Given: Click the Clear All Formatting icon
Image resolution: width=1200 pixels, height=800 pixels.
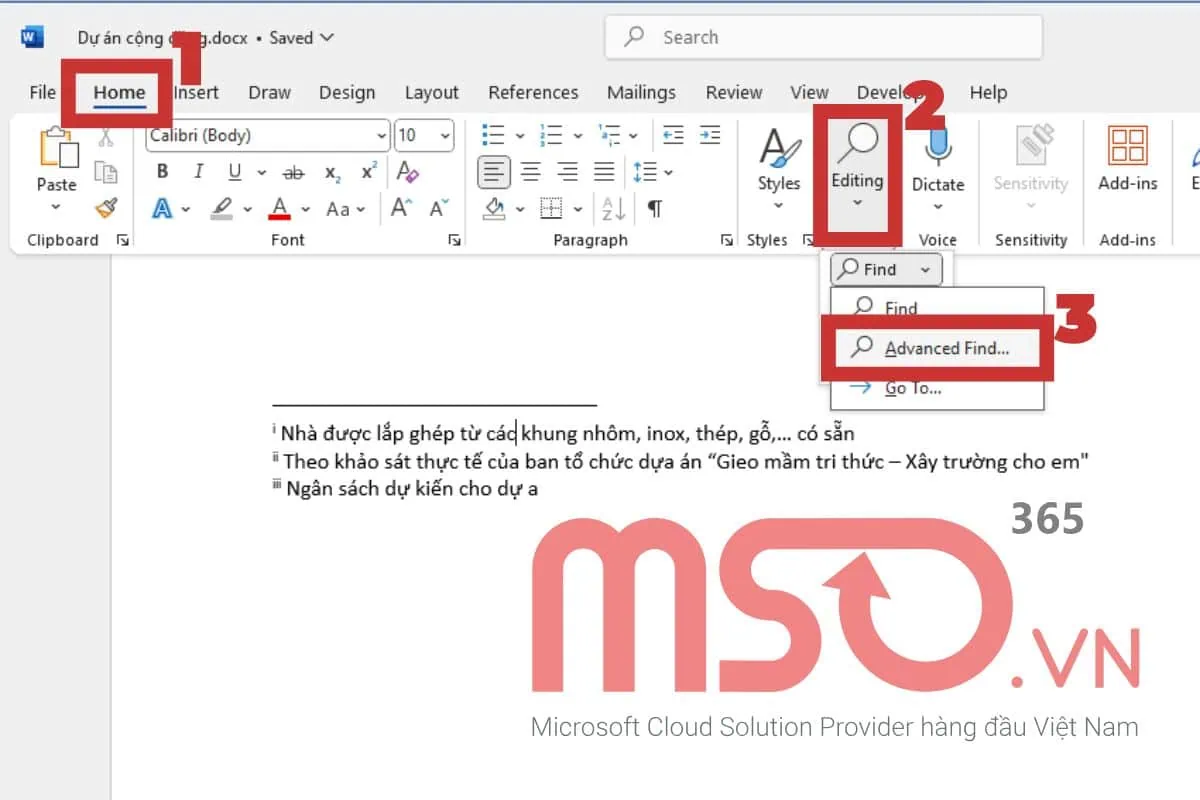Looking at the screenshot, I should pos(407,172).
